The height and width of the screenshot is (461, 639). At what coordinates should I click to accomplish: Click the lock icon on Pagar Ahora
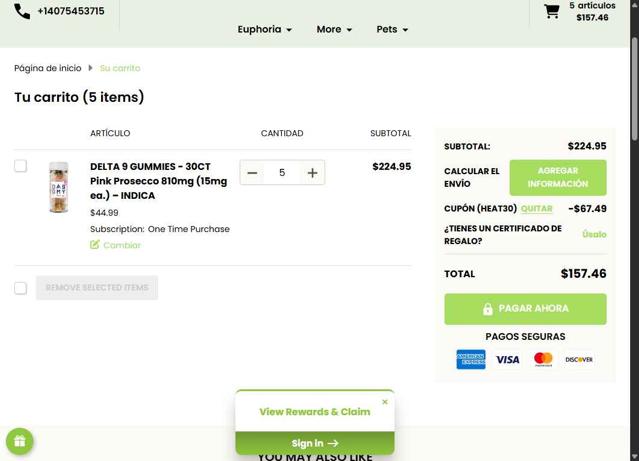[488, 309]
